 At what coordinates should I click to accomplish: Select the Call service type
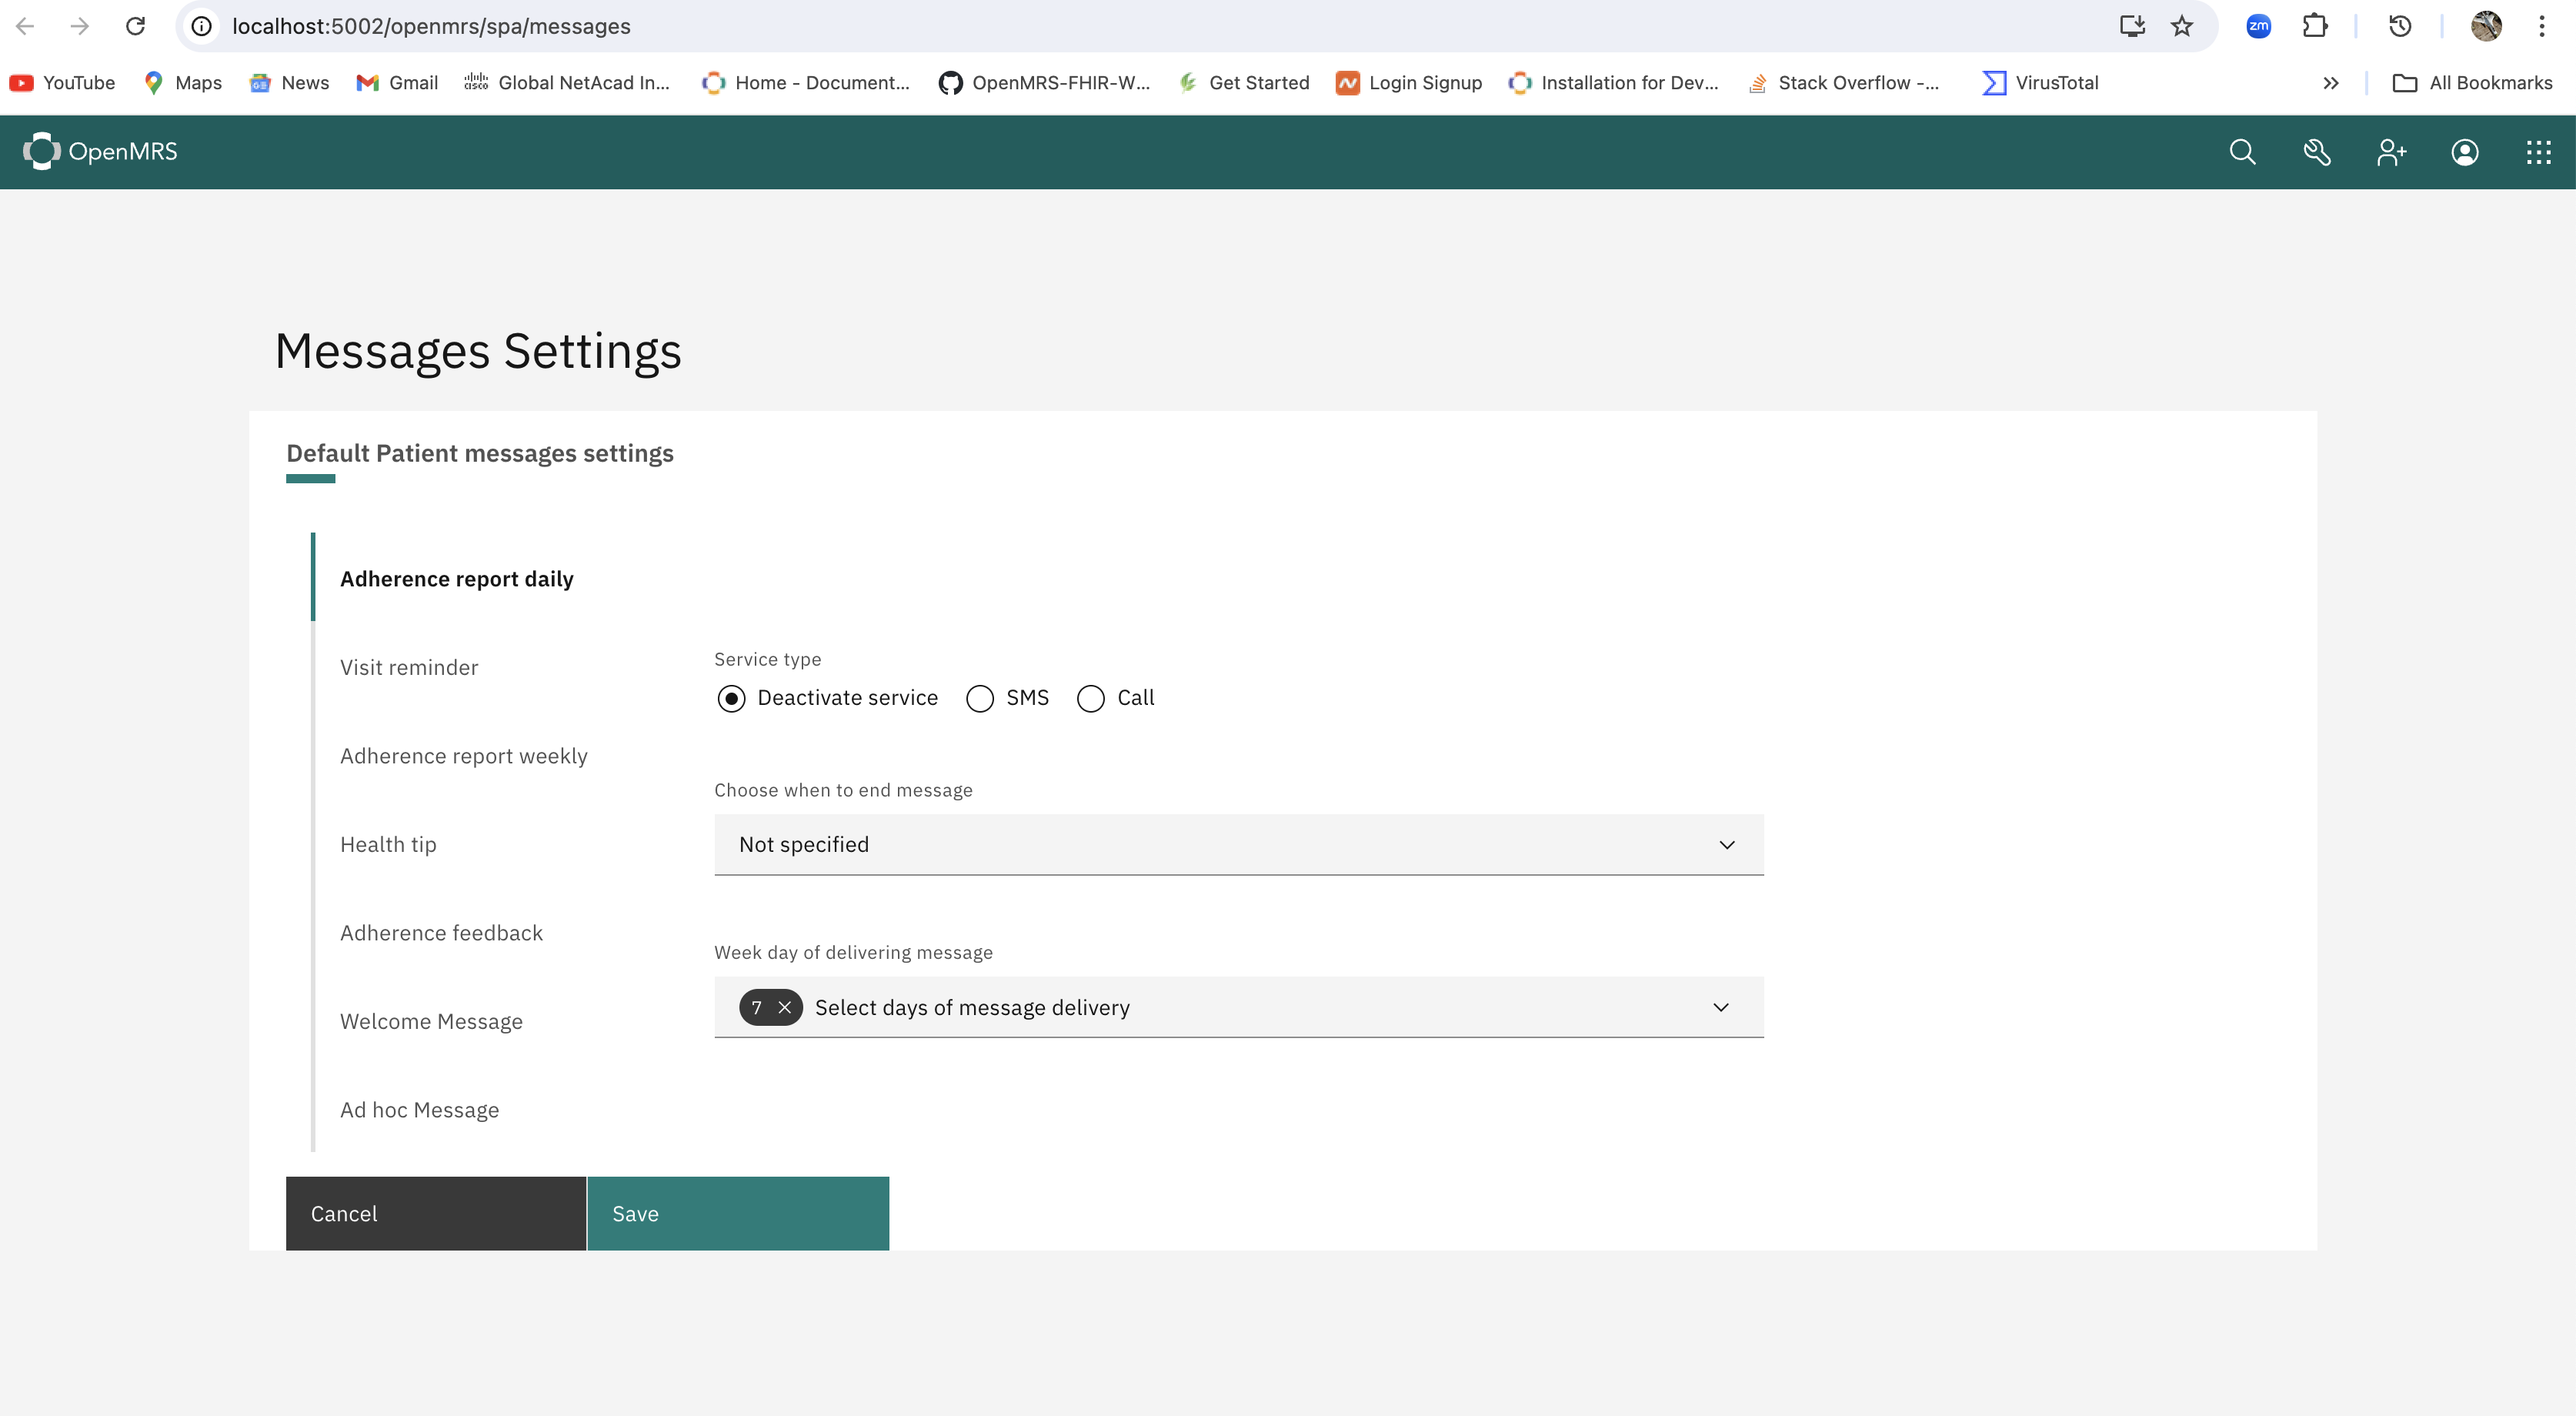(1090, 698)
